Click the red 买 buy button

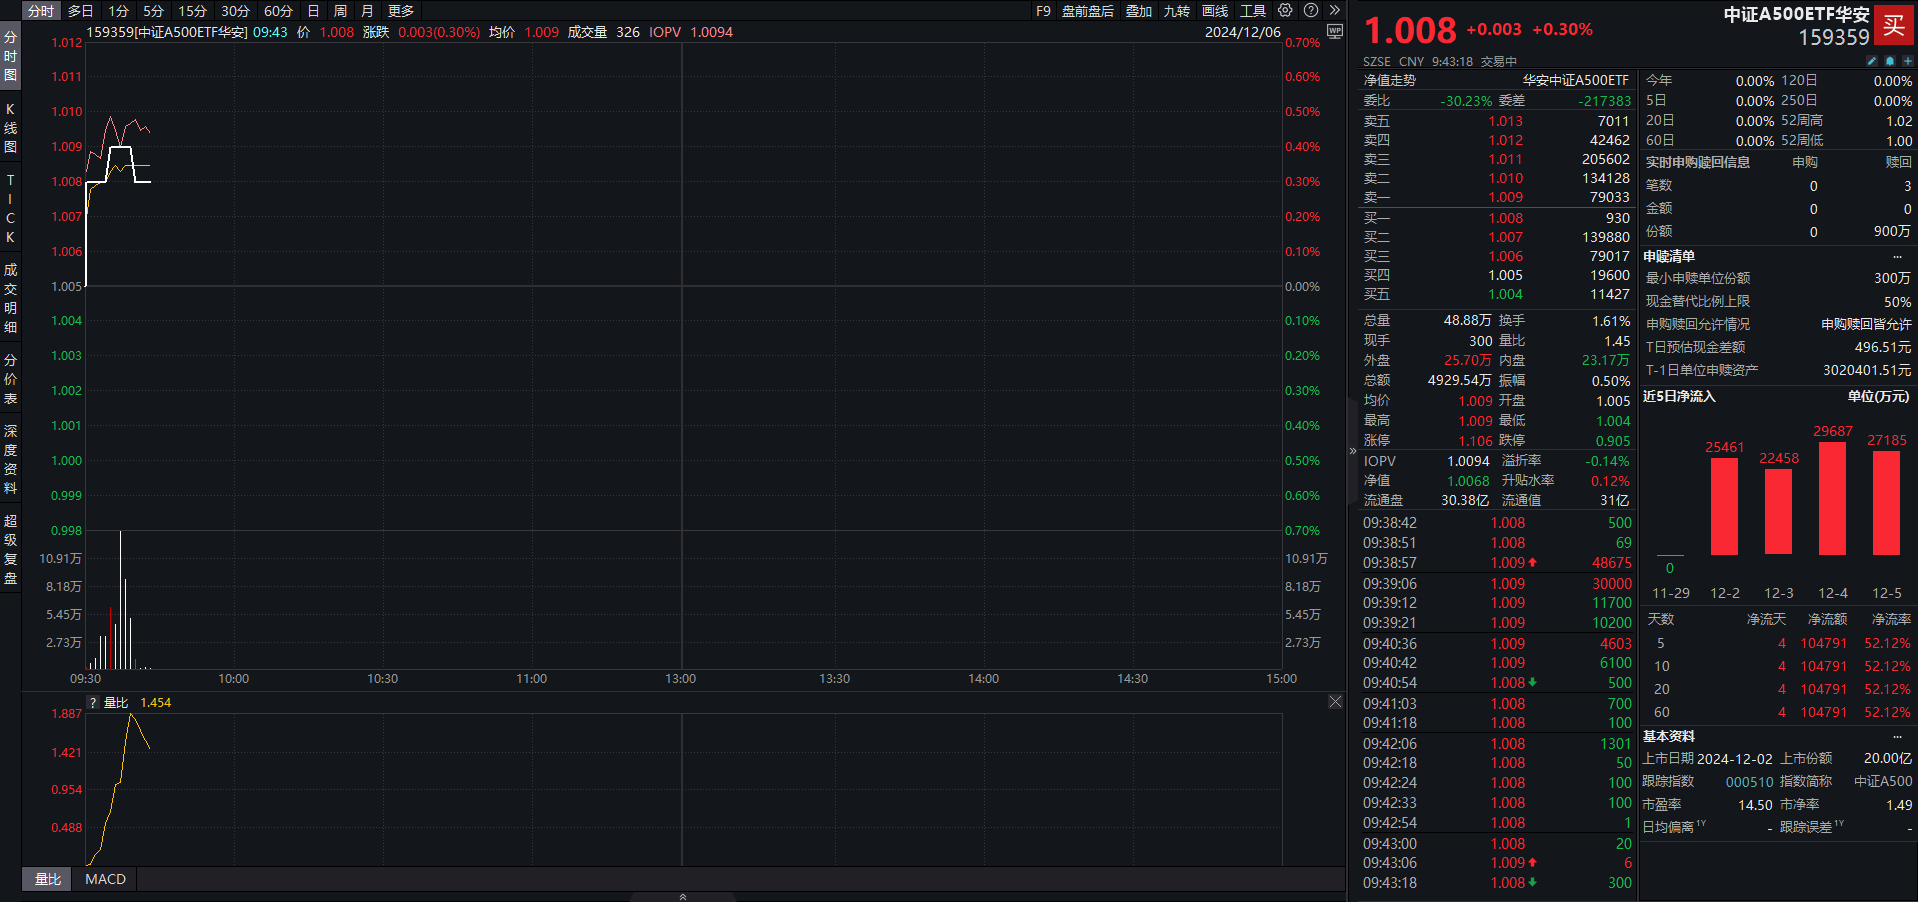(1893, 26)
